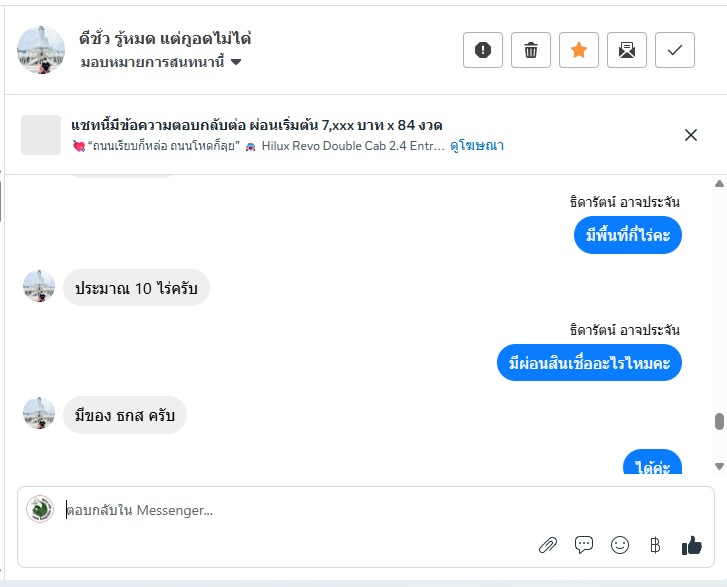Click the page avatar beside reply box

pyautogui.click(x=40, y=509)
